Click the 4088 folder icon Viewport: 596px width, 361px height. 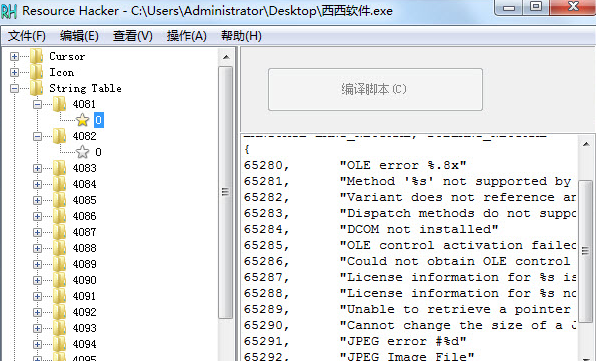[x=59, y=248]
